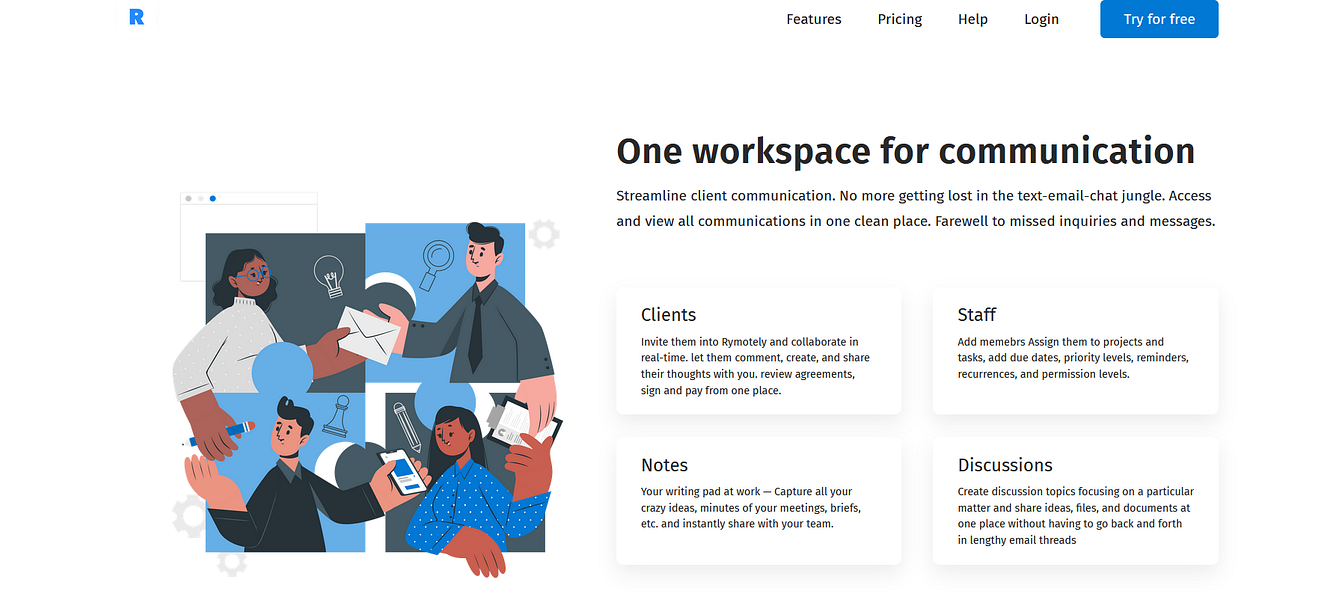Image resolution: width=1330 pixels, height=600 pixels.
Task: Select the Notes feature card heading
Action: (x=665, y=465)
